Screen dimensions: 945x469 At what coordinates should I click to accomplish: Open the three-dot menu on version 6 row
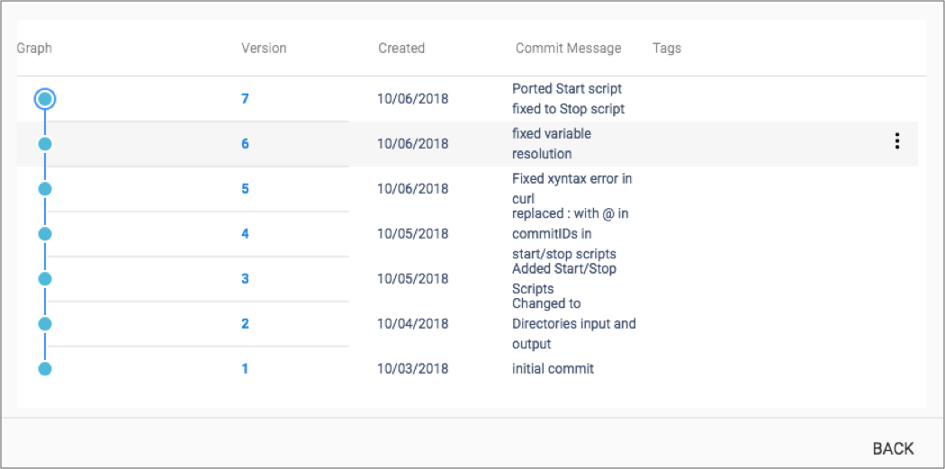tap(897, 142)
